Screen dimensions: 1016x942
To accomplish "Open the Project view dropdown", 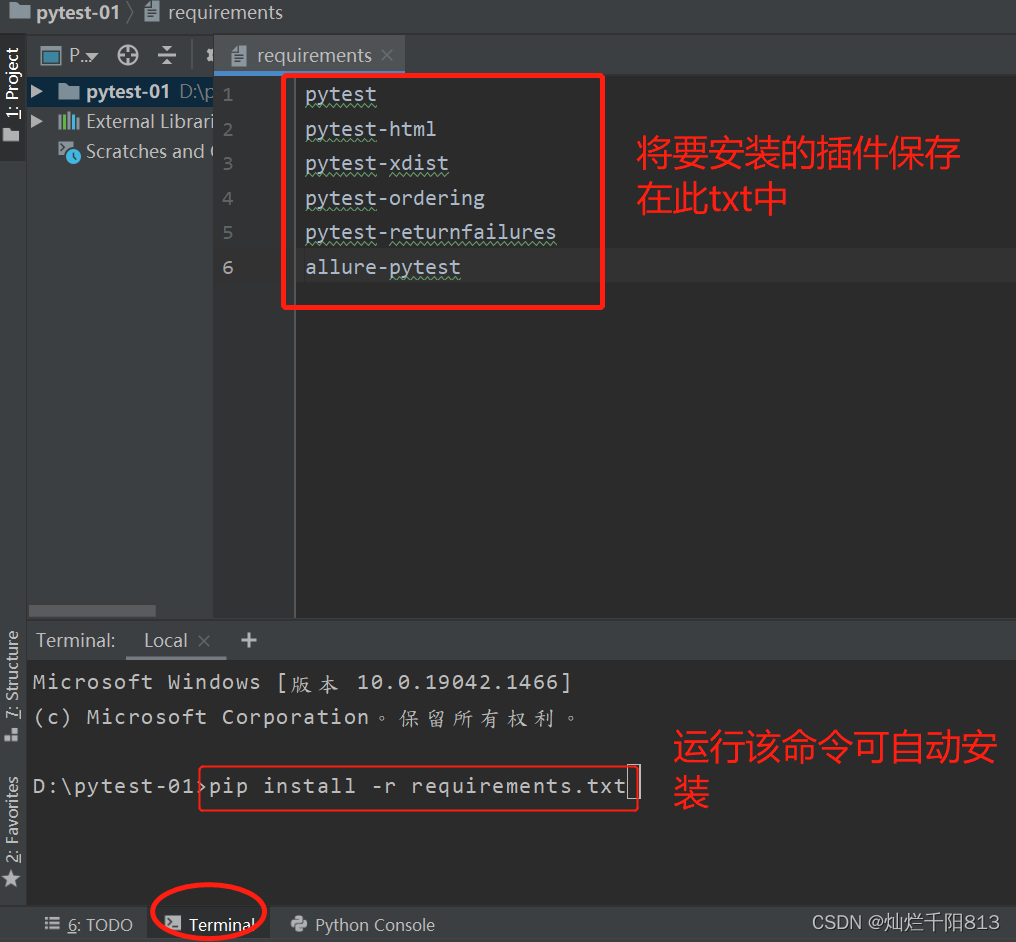I will click(84, 56).
